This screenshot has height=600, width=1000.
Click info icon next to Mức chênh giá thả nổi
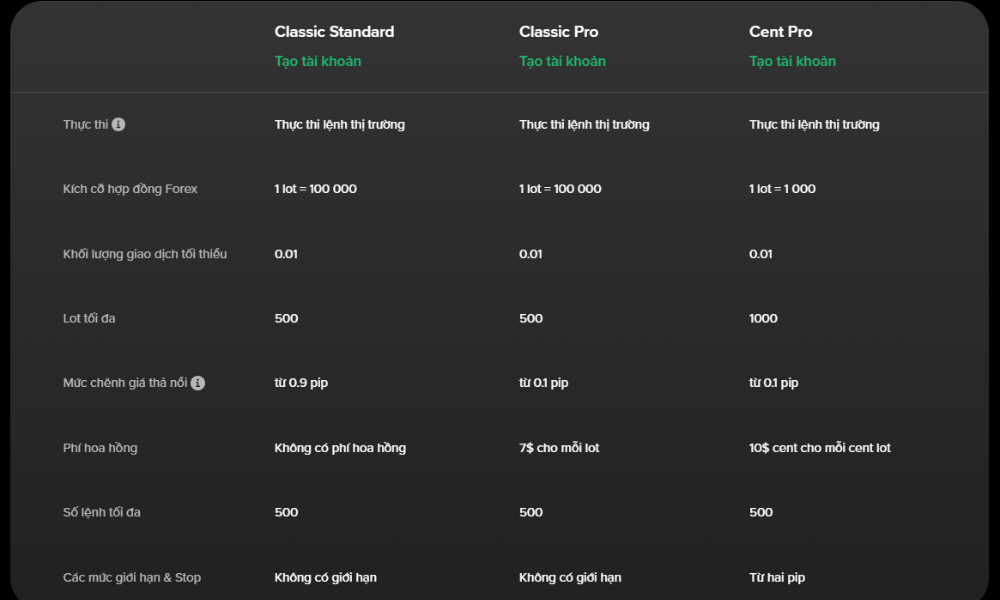pyautogui.click(x=198, y=383)
